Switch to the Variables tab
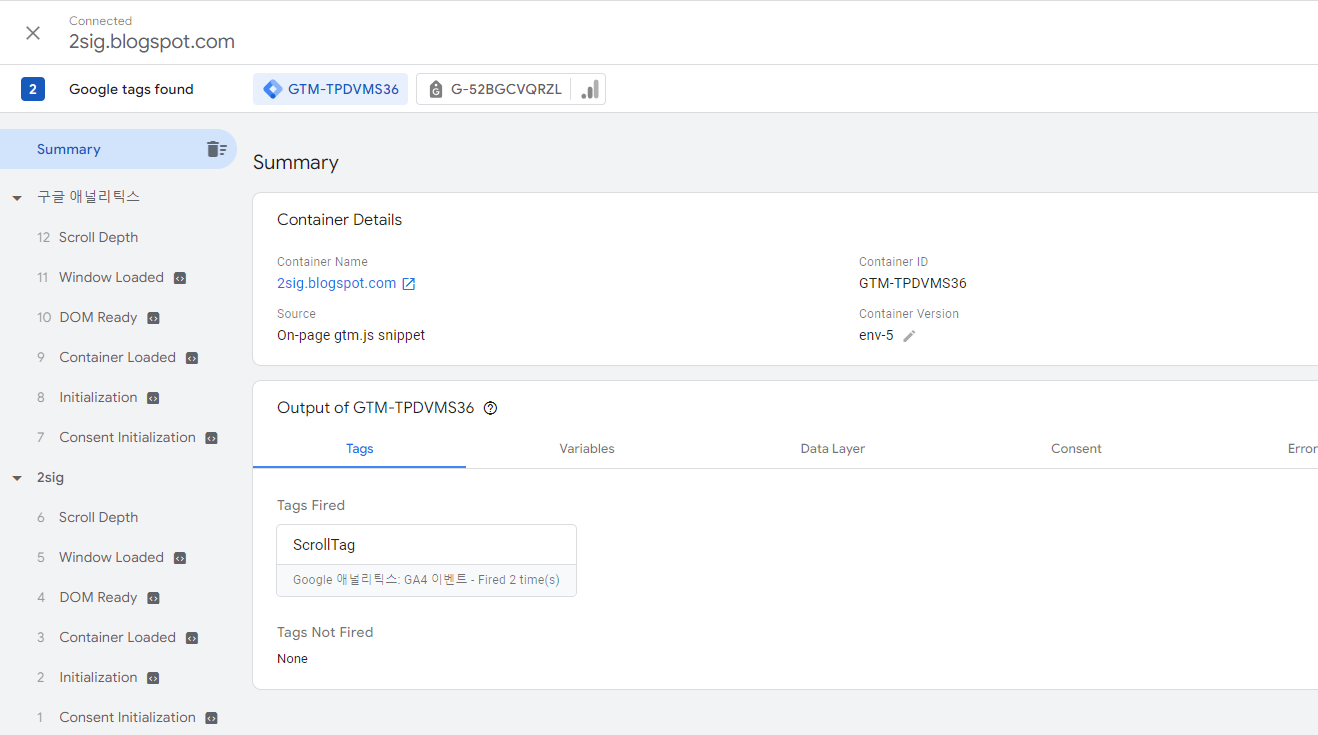This screenshot has height=735, width=1318. (587, 449)
